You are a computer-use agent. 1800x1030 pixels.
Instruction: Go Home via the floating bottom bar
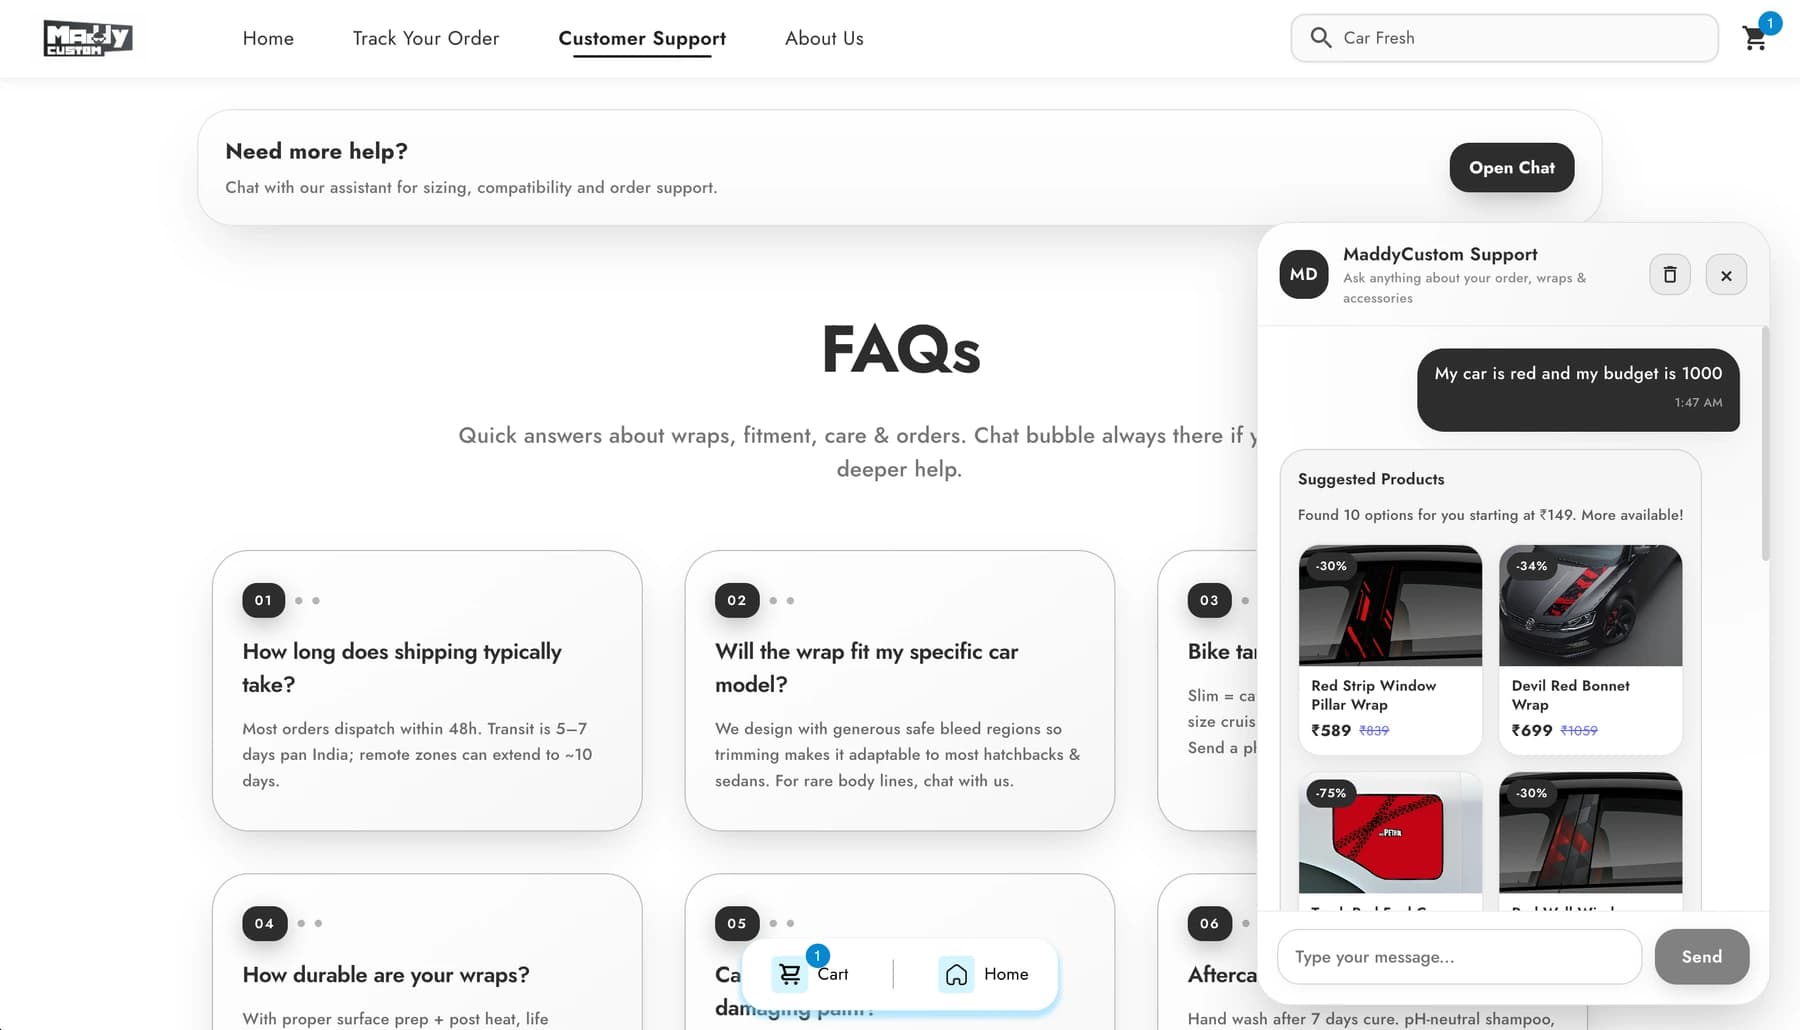click(984, 974)
